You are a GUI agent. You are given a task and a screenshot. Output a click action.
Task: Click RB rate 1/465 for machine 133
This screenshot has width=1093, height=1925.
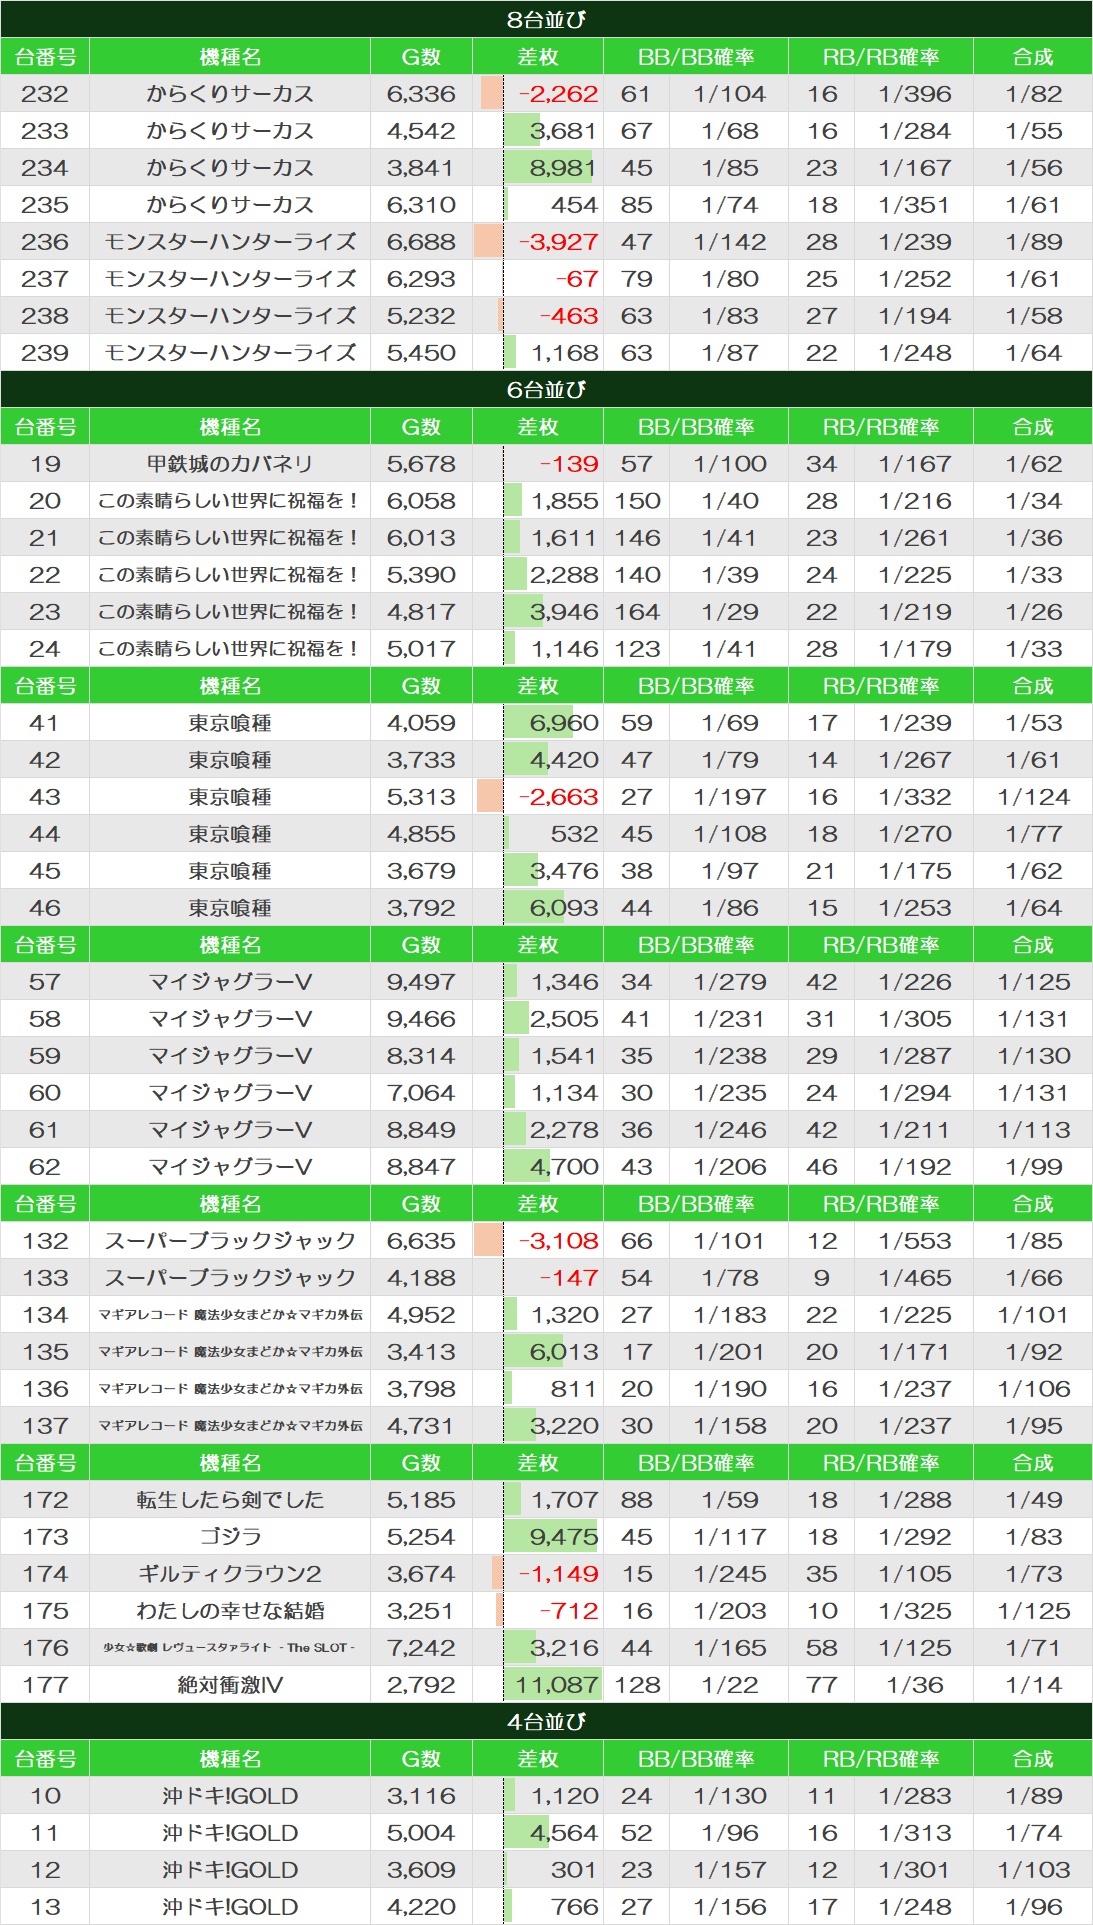point(914,1278)
